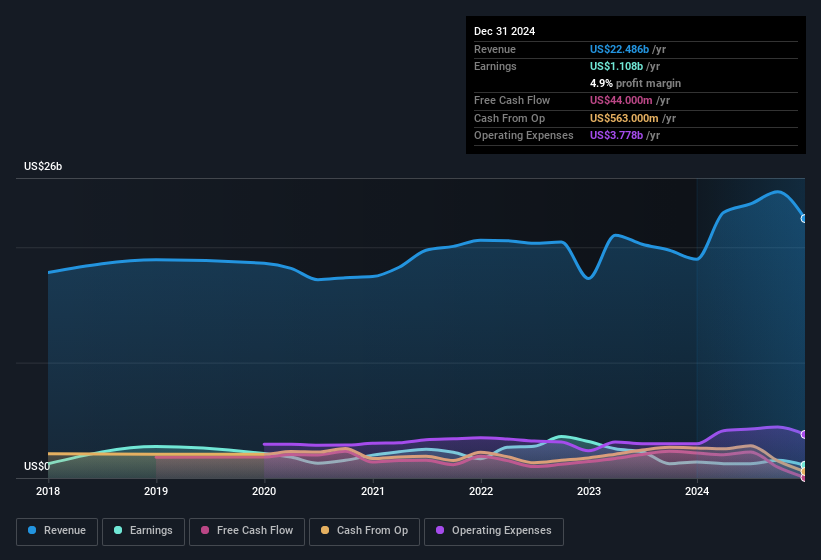Click the 2019 x-axis label

click(x=156, y=491)
